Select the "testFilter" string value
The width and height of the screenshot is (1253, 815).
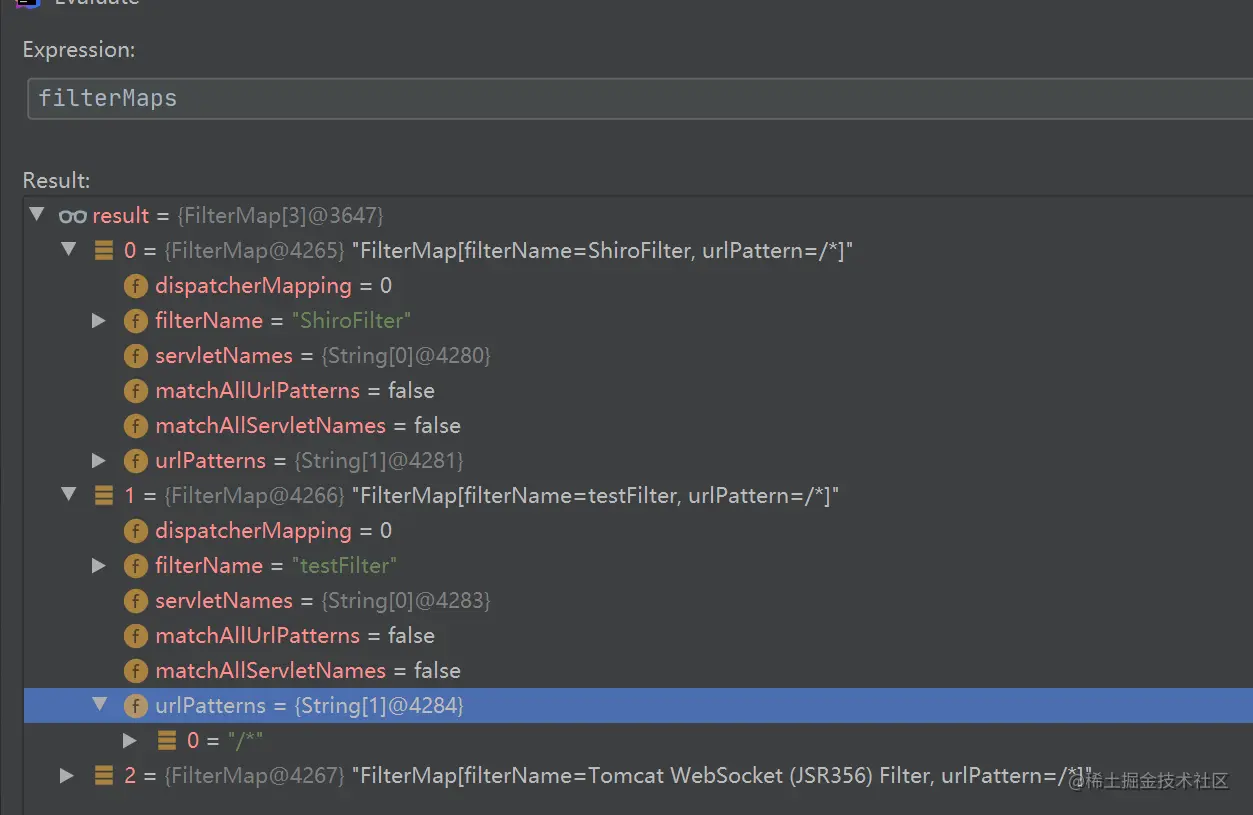345,566
